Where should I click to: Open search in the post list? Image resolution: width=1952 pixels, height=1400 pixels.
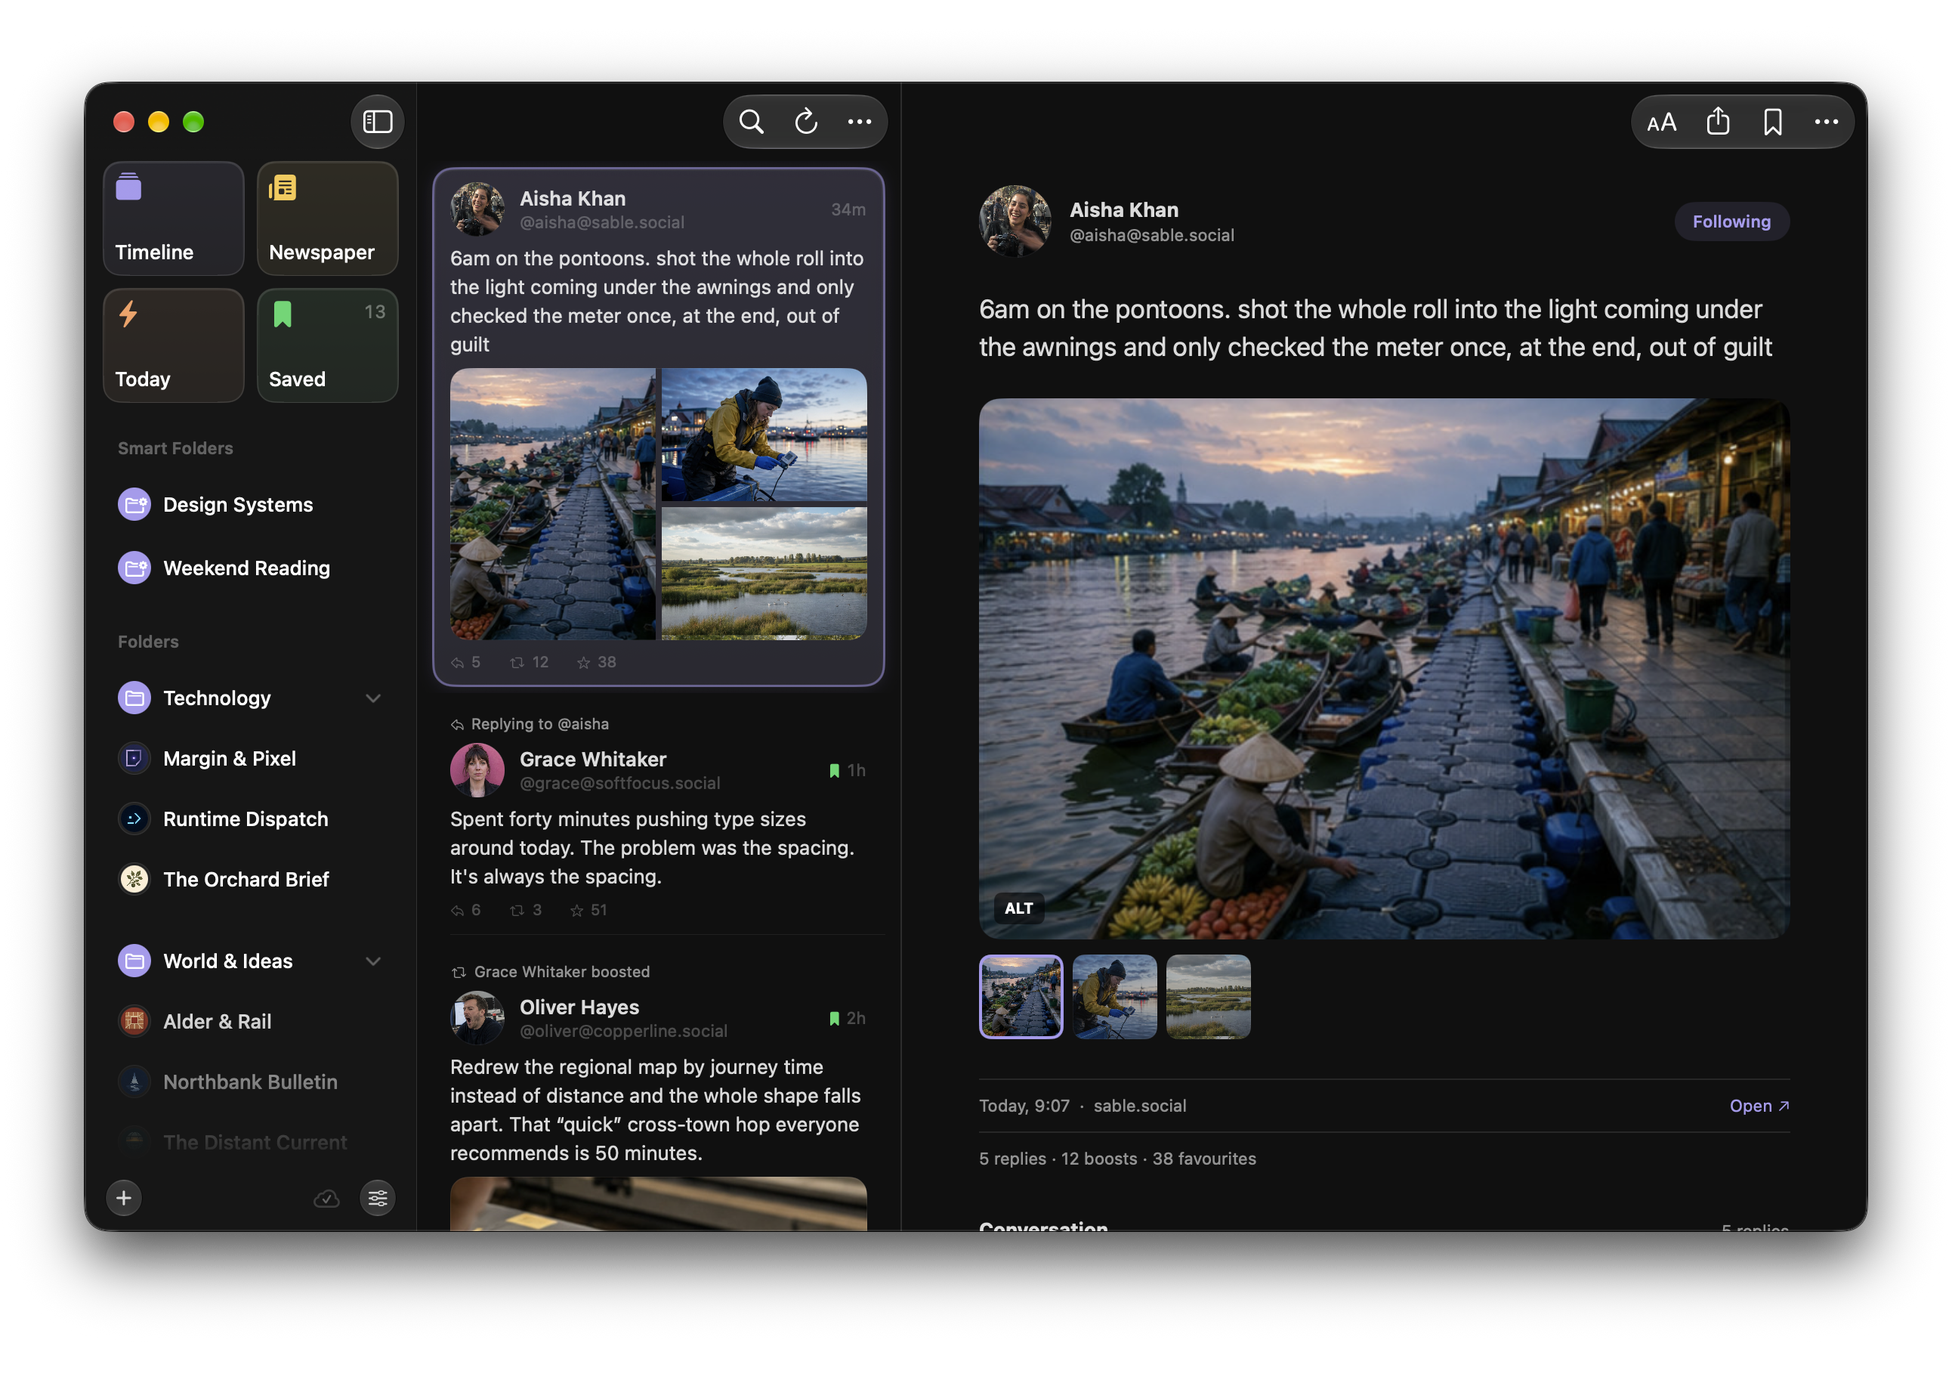click(x=751, y=122)
